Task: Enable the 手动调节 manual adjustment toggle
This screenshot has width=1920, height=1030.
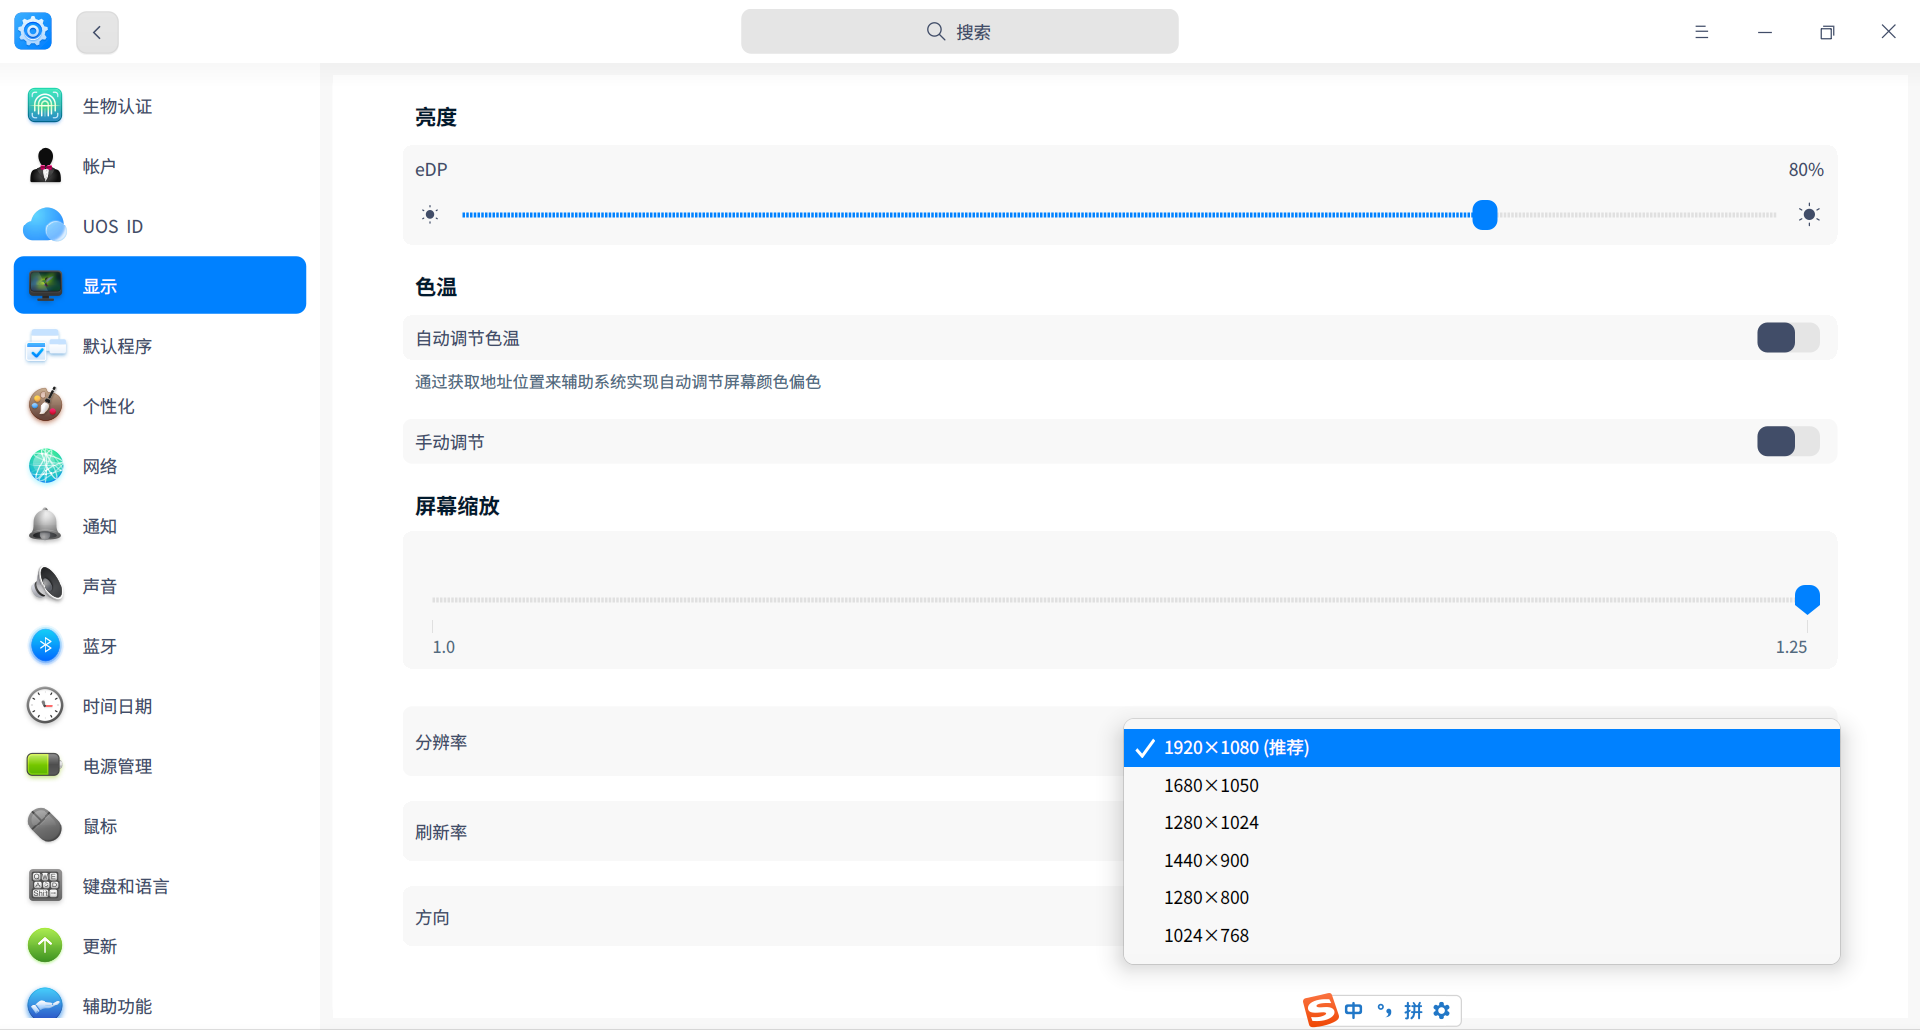Action: pos(1786,441)
